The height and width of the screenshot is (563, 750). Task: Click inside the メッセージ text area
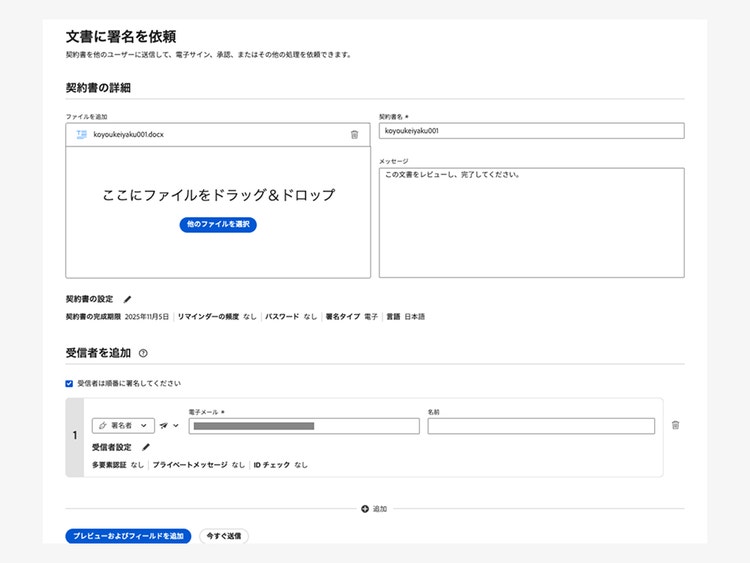coord(531,222)
